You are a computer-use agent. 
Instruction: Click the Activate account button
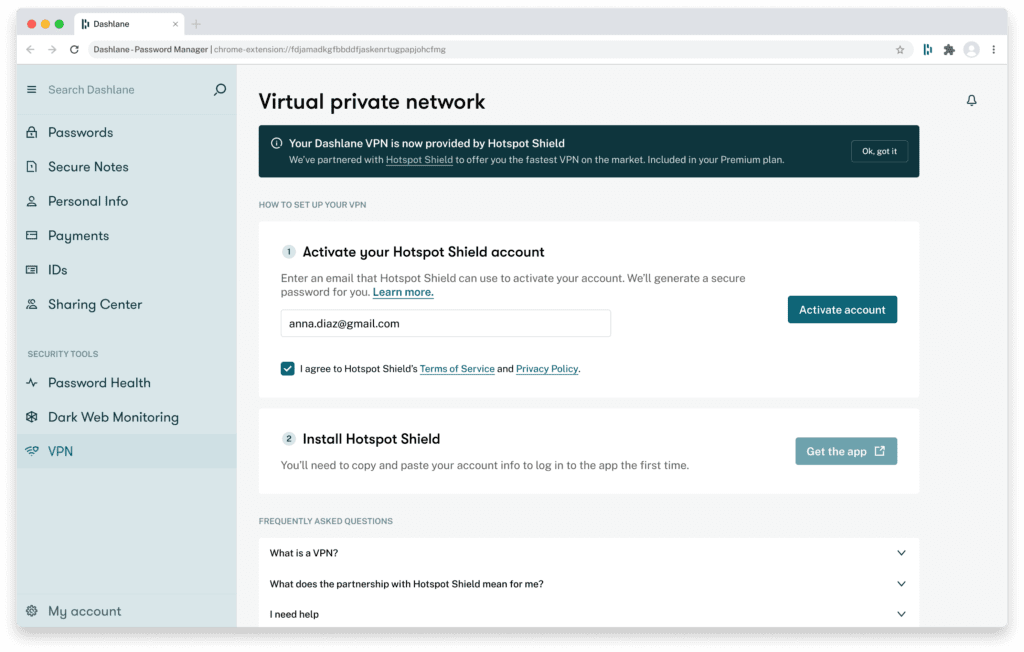click(842, 310)
